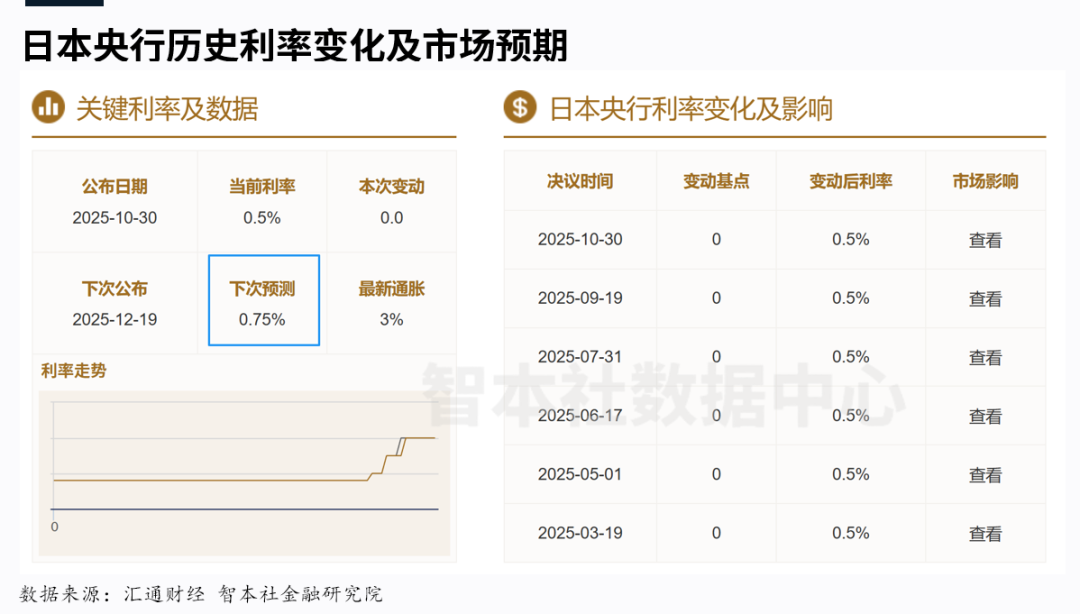Image resolution: width=1080 pixels, height=614 pixels.
Task: View market impact for 2025-07-31 row
Action: [x=984, y=358]
